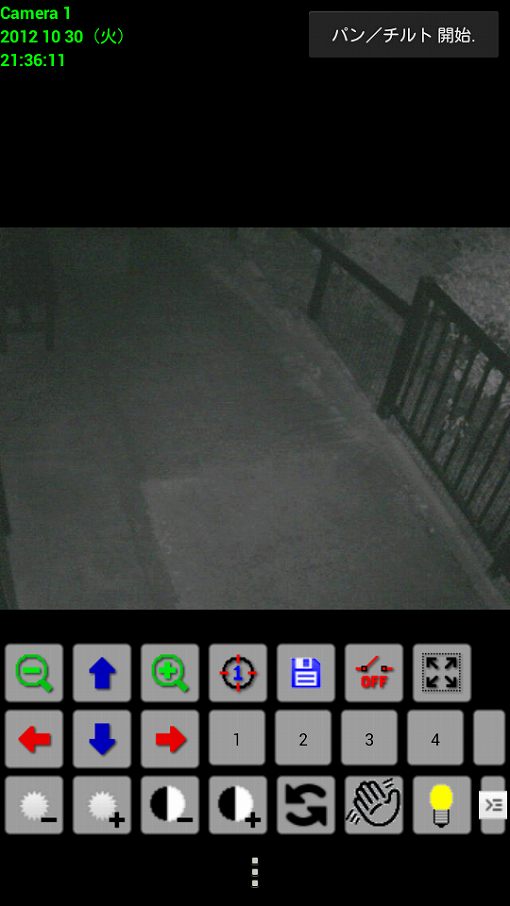This screenshot has width=510, height=906.
Task: Toggle the red OFF switch icon
Action: [x=374, y=673]
